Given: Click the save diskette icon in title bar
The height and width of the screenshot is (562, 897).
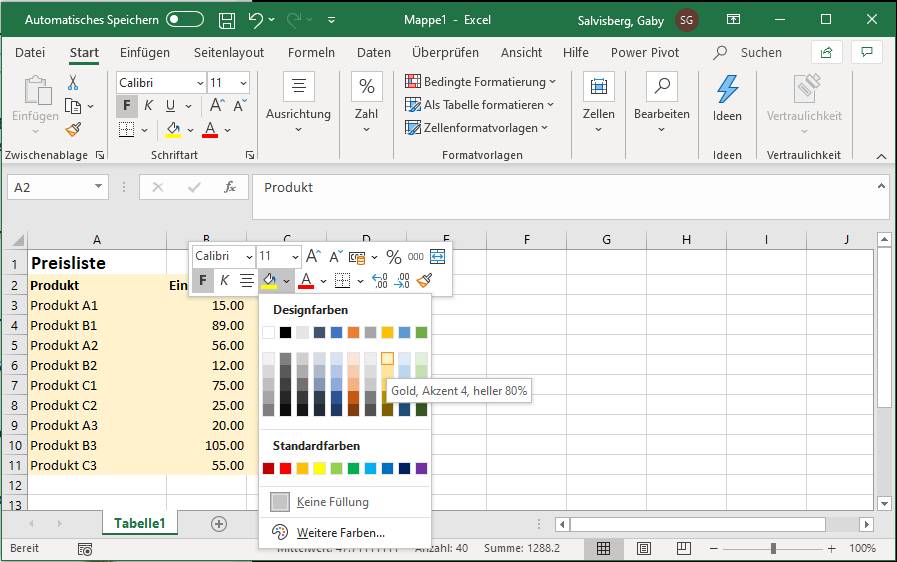Looking at the screenshot, I should [x=227, y=20].
